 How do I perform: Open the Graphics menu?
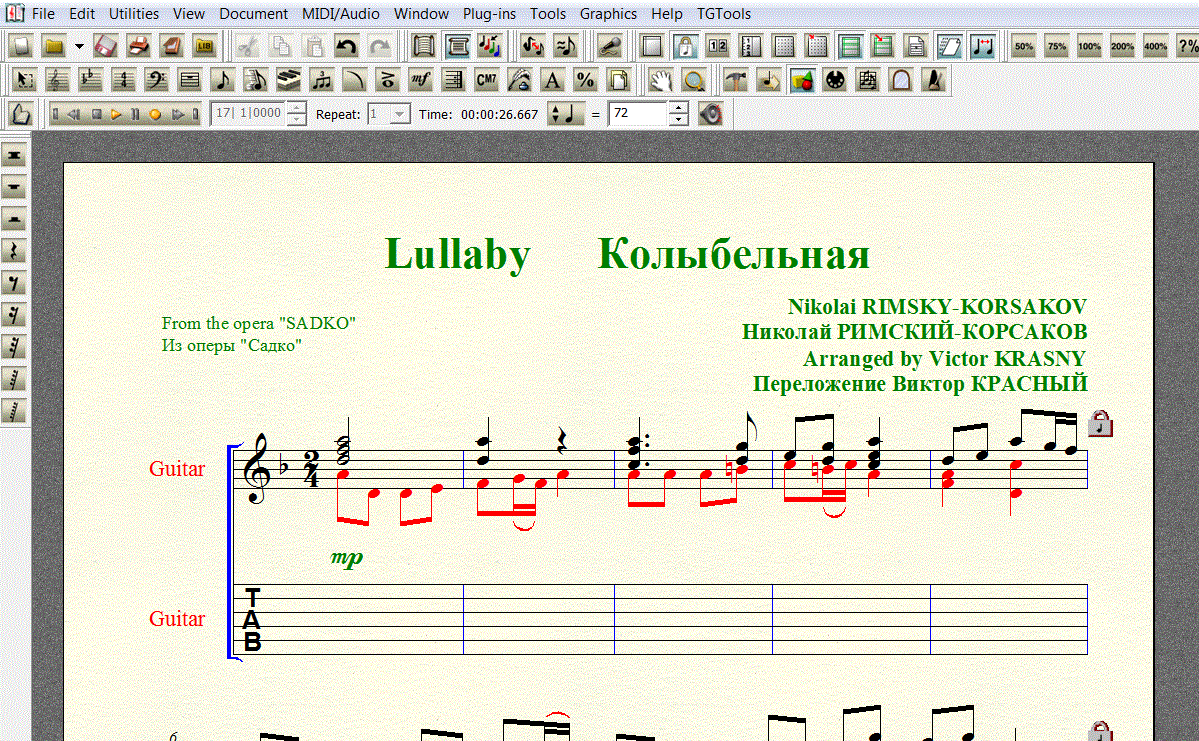click(x=608, y=14)
